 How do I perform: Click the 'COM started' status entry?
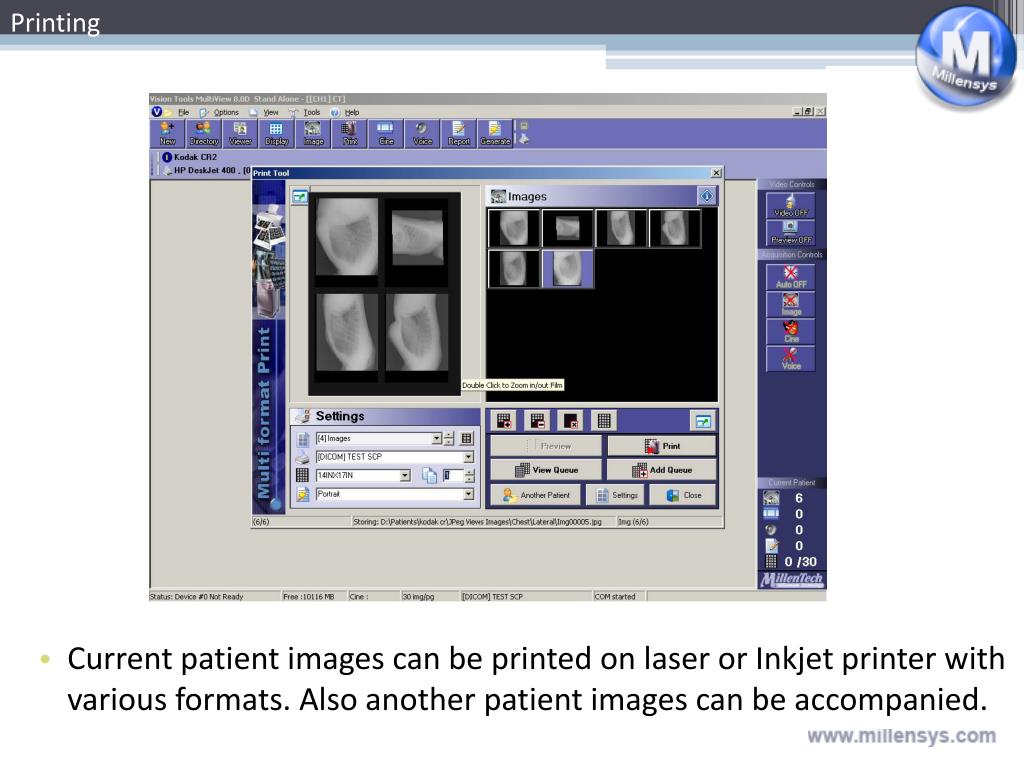click(615, 596)
